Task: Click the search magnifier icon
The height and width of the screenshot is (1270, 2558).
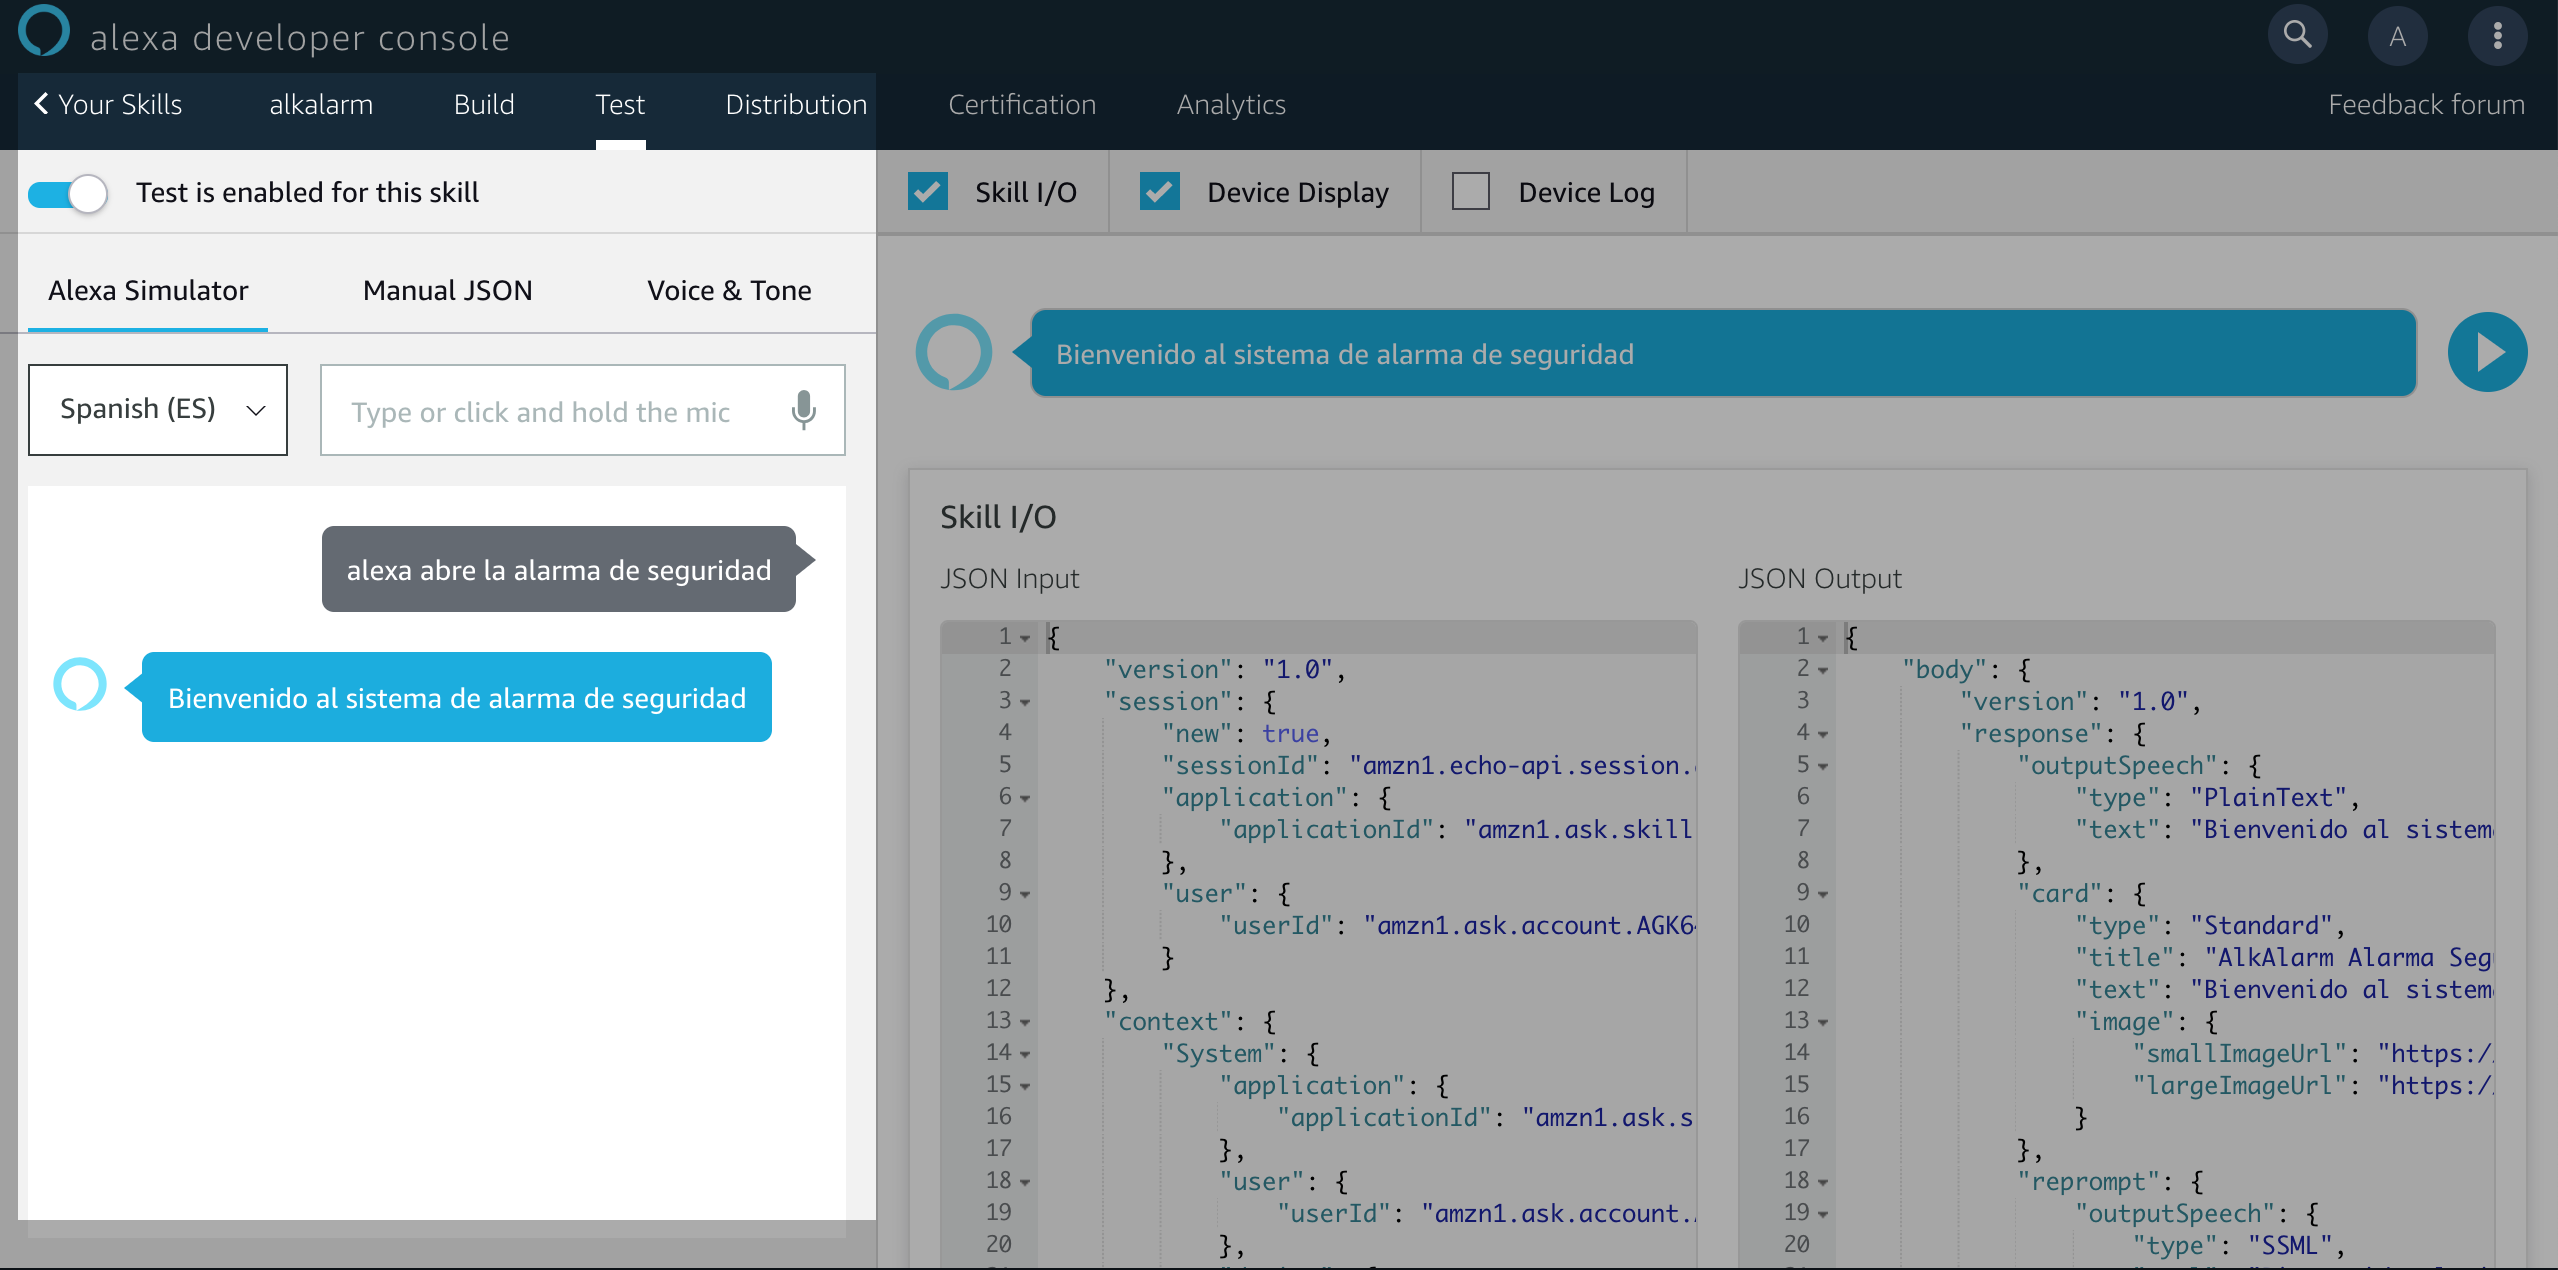Action: [2297, 36]
